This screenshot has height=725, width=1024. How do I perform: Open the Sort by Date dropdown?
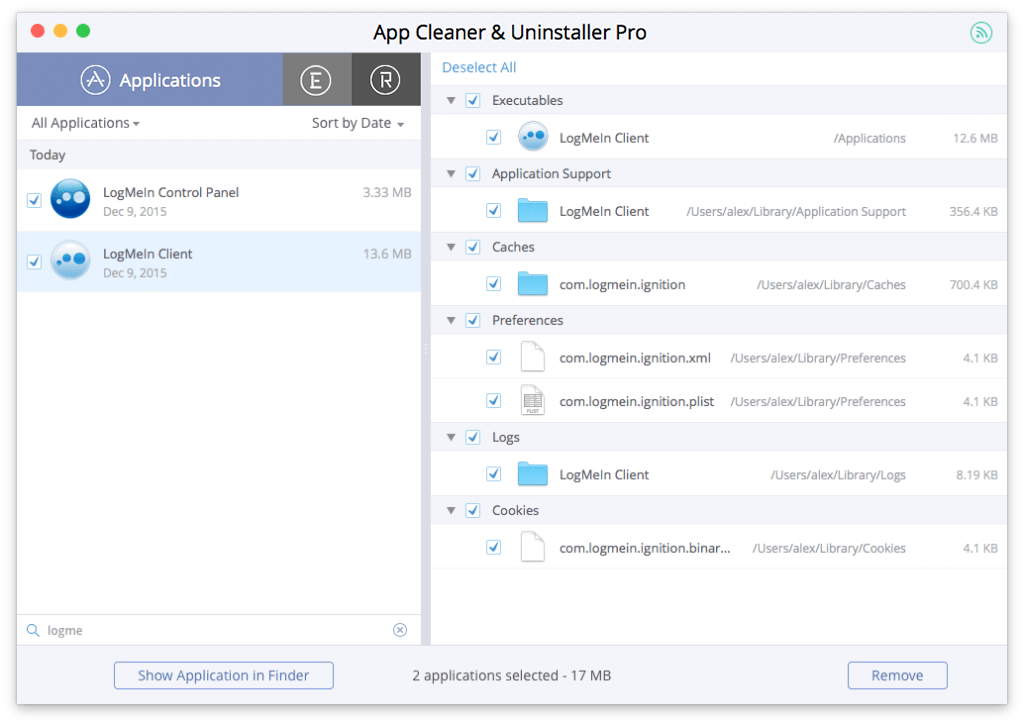click(x=358, y=123)
